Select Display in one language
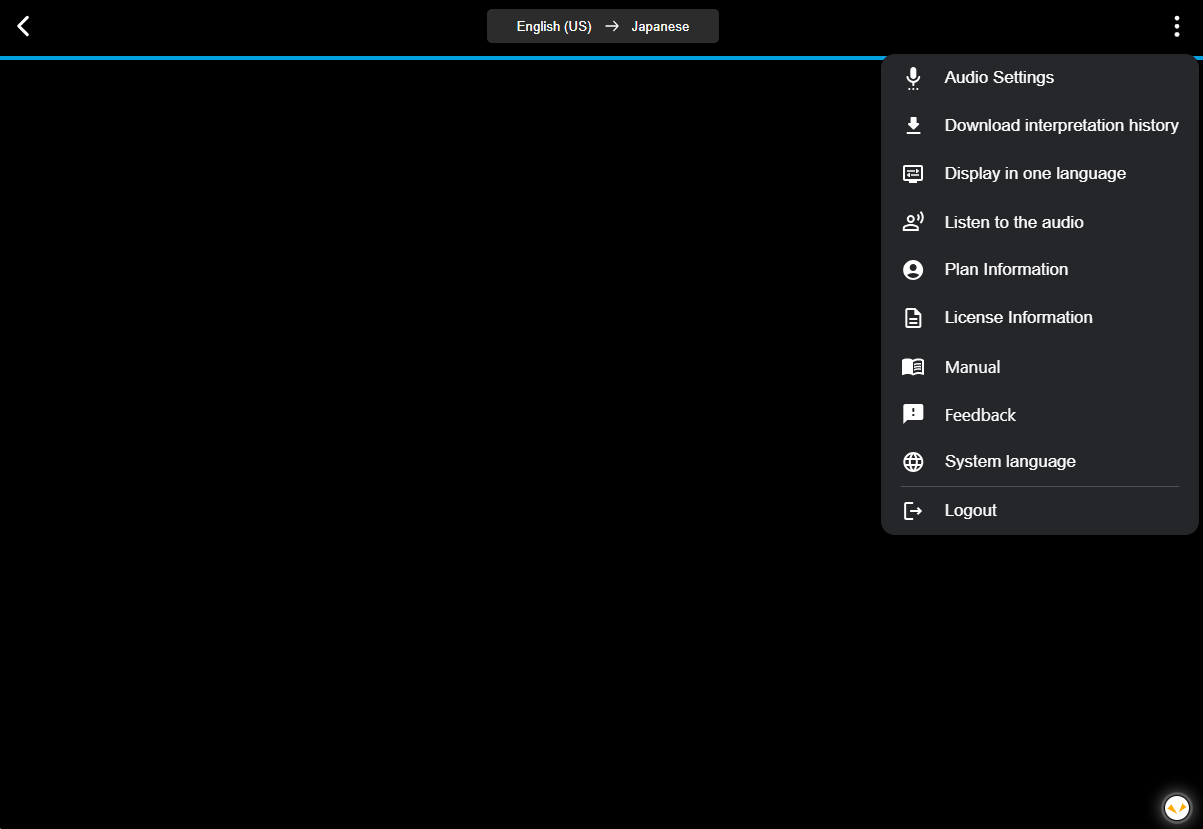The width and height of the screenshot is (1203, 829). [1035, 174]
